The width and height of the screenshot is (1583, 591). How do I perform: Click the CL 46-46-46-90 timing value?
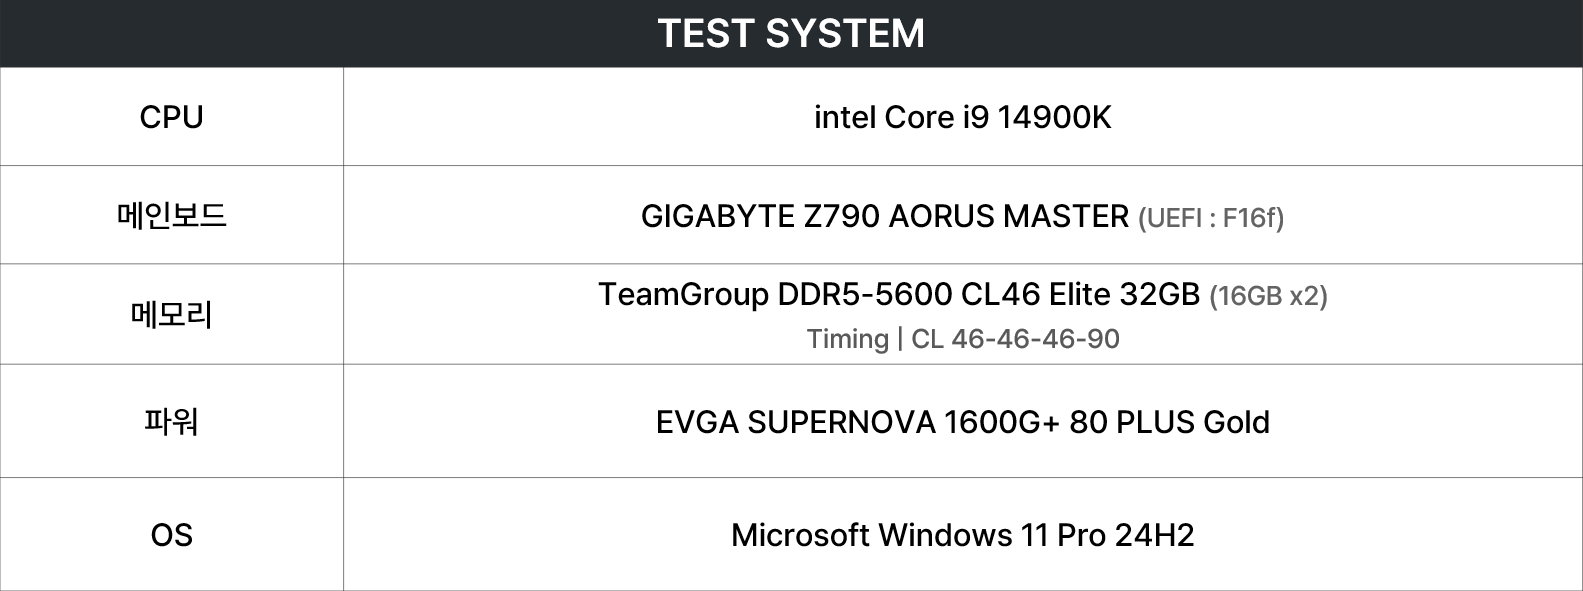pyautogui.click(x=1015, y=339)
